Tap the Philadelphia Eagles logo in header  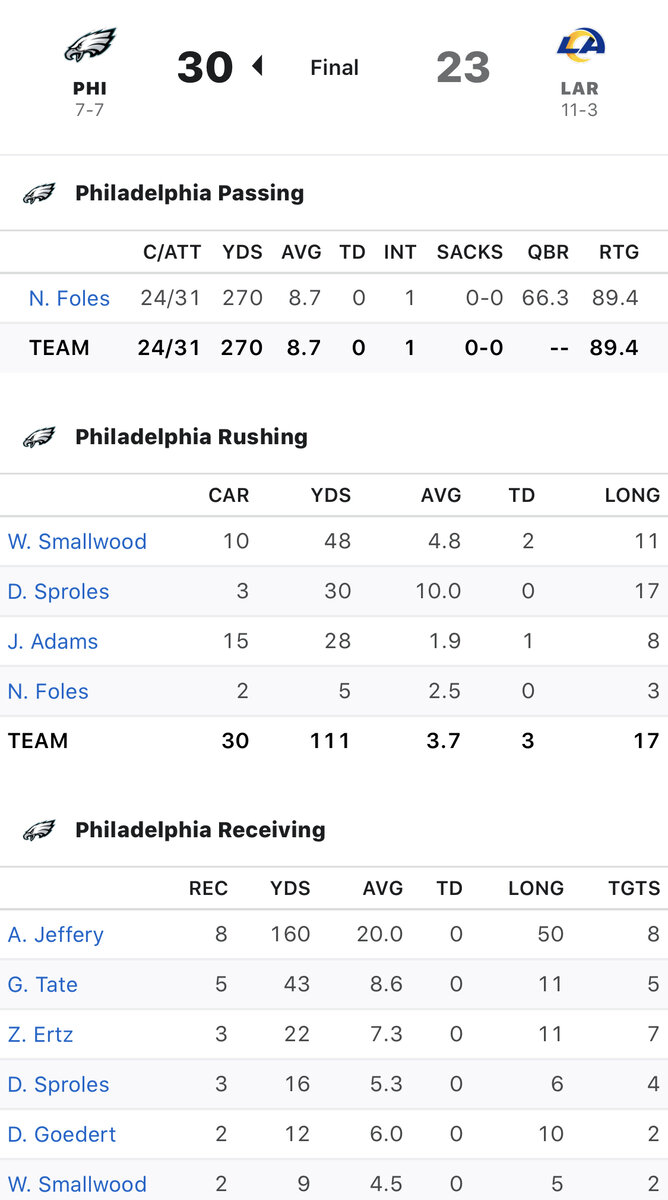click(x=90, y=46)
